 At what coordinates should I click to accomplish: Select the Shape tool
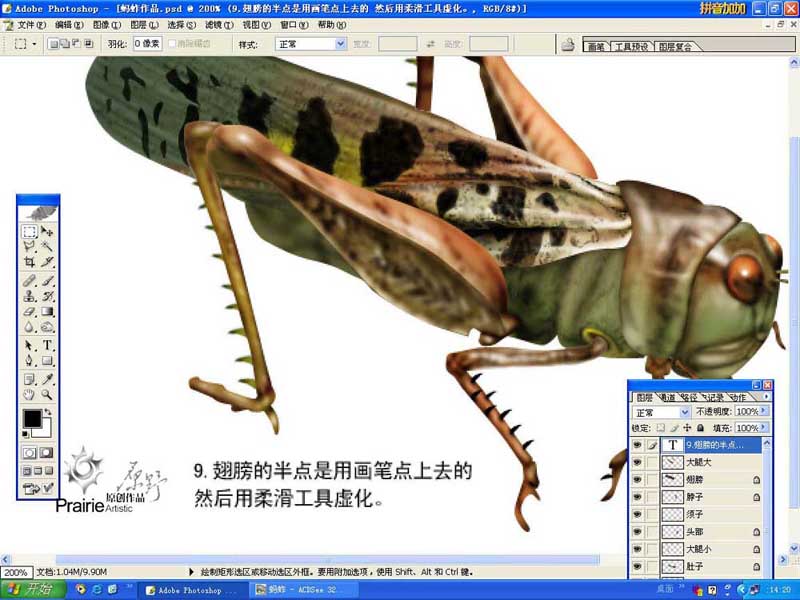click(47, 361)
